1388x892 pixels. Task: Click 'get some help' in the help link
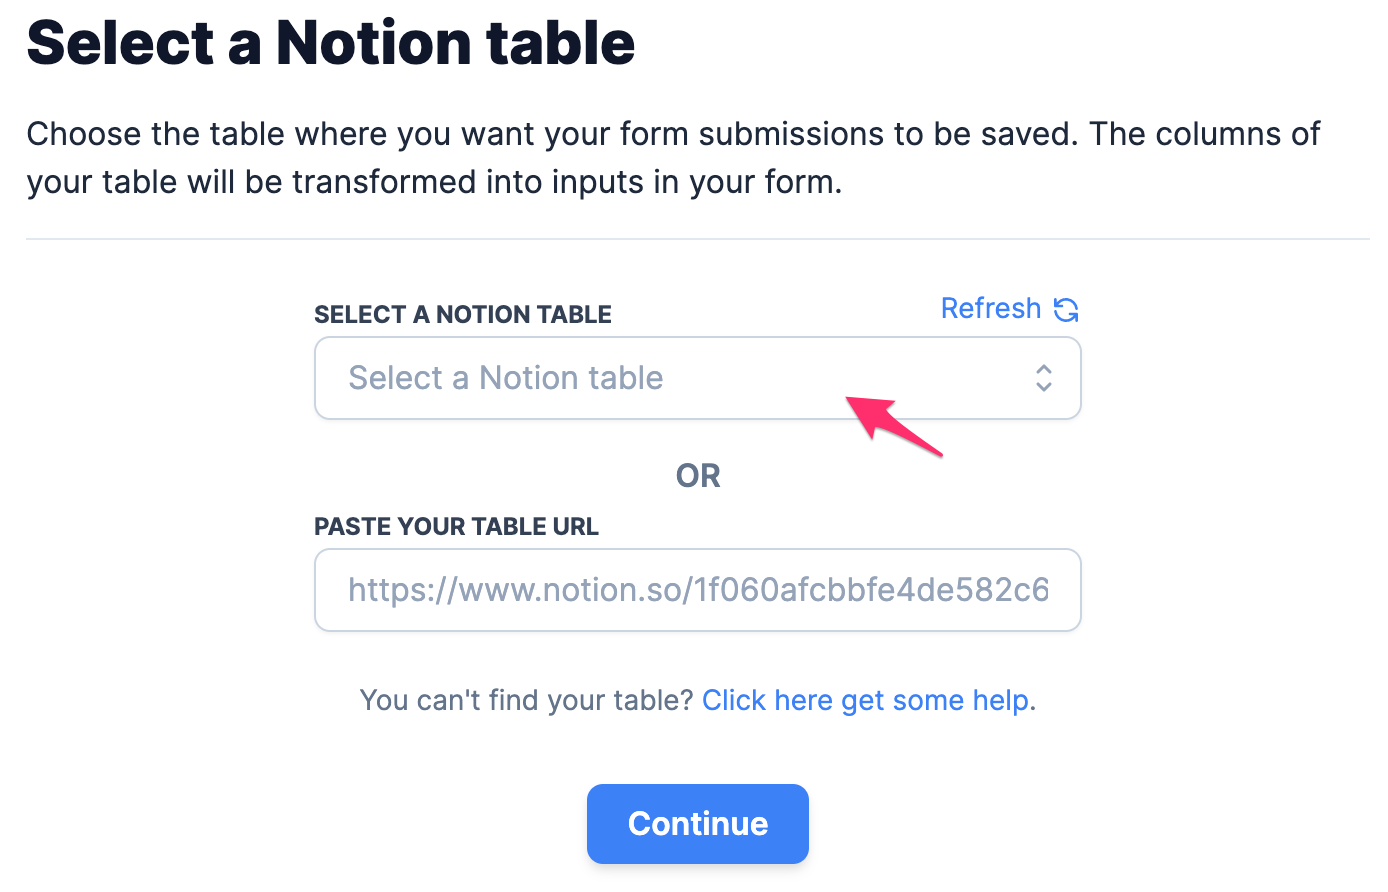(935, 701)
